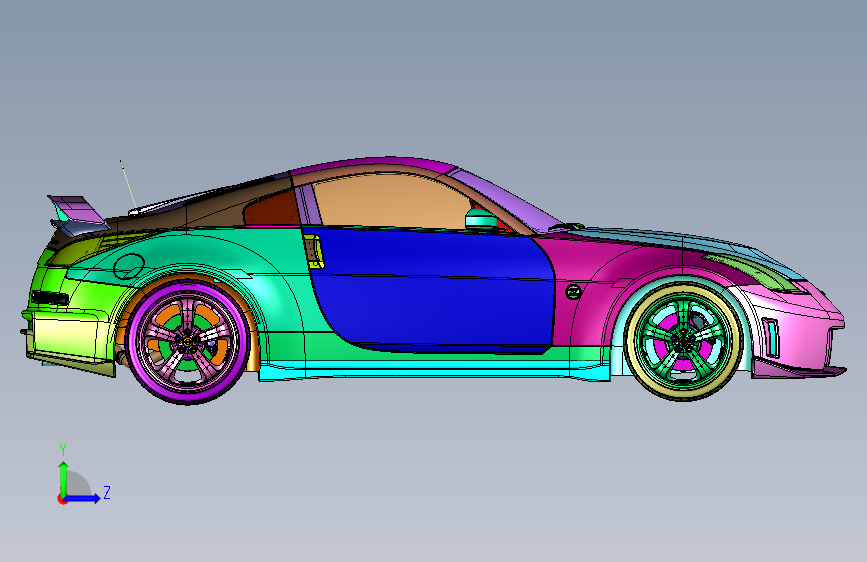Select the round emblem on front fender
Screen dimensions: 867x562
tap(573, 292)
